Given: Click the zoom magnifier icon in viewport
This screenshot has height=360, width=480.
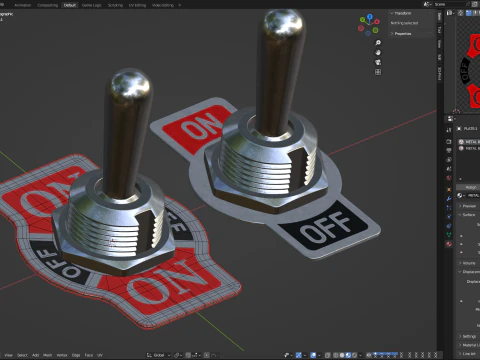Looking at the screenshot, I should click(378, 43).
